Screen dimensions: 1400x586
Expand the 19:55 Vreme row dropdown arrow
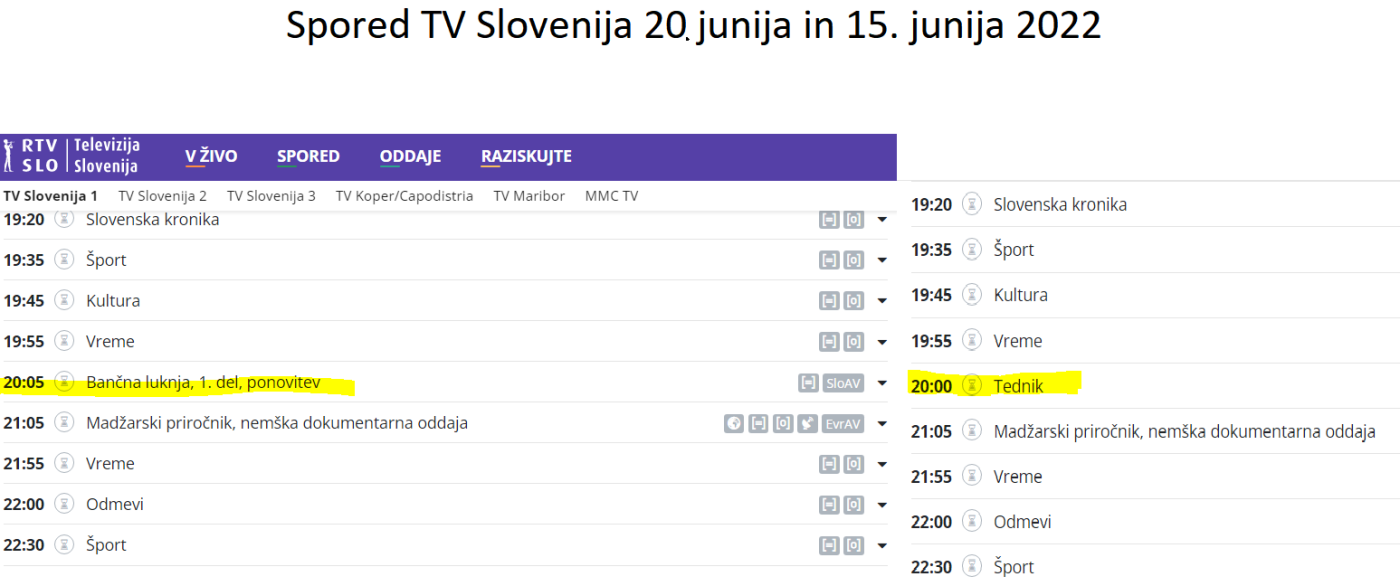pyautogui.click(x=882, y=342)
